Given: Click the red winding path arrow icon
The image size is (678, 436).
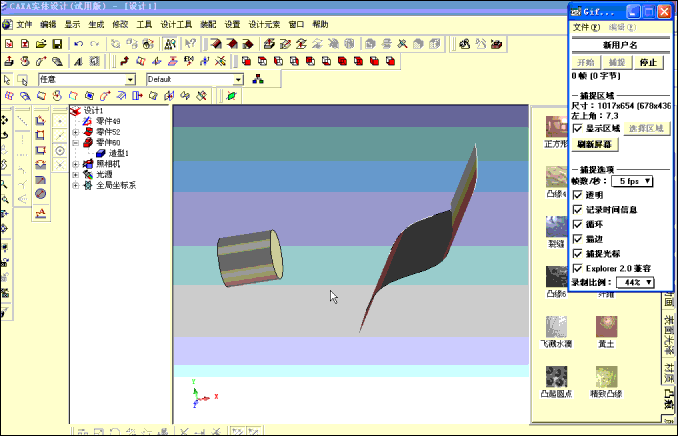Looking at the screenshot, I should point(125,61).
